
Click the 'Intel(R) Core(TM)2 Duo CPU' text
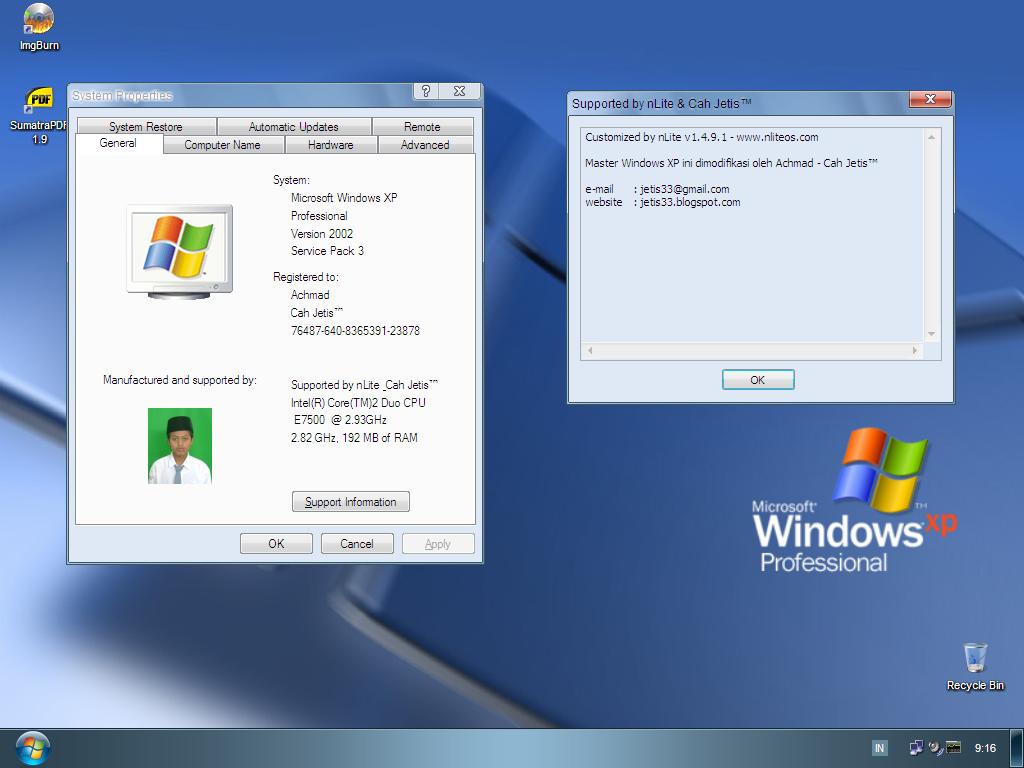pyautogui.click(x=358, y=402)
